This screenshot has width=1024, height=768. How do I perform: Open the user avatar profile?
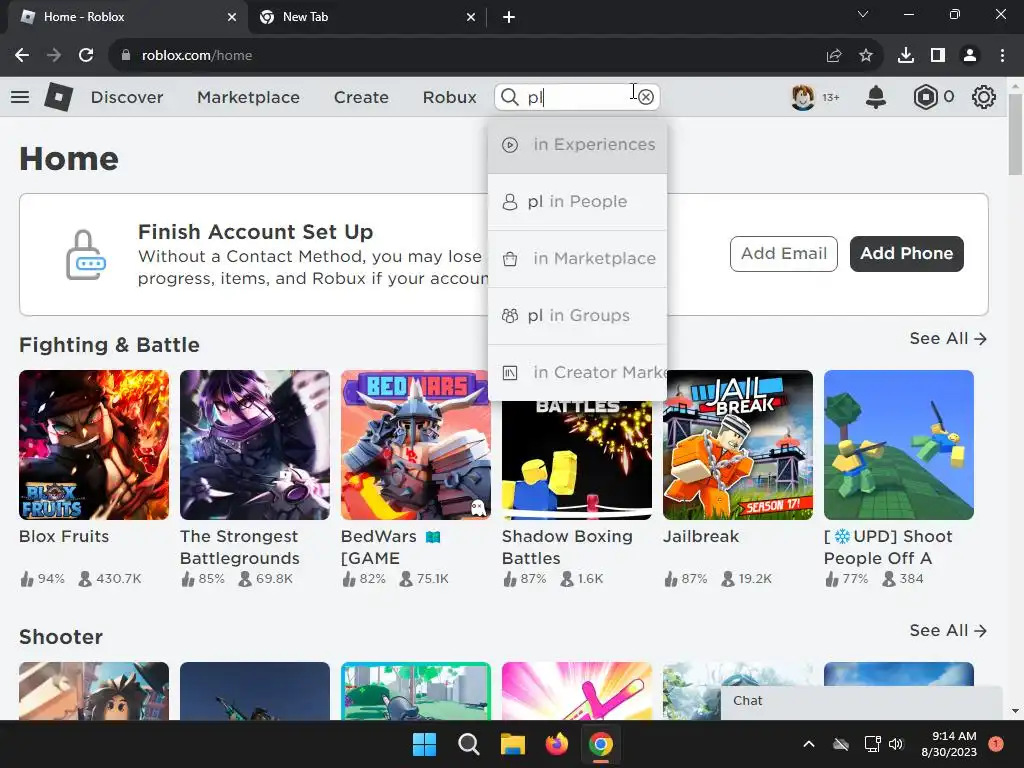[803, 97]
